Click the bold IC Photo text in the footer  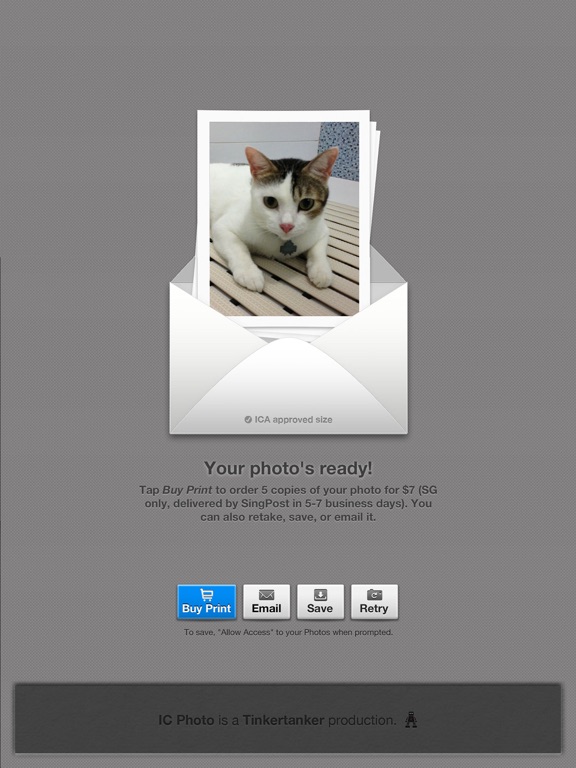click(186, 720)
